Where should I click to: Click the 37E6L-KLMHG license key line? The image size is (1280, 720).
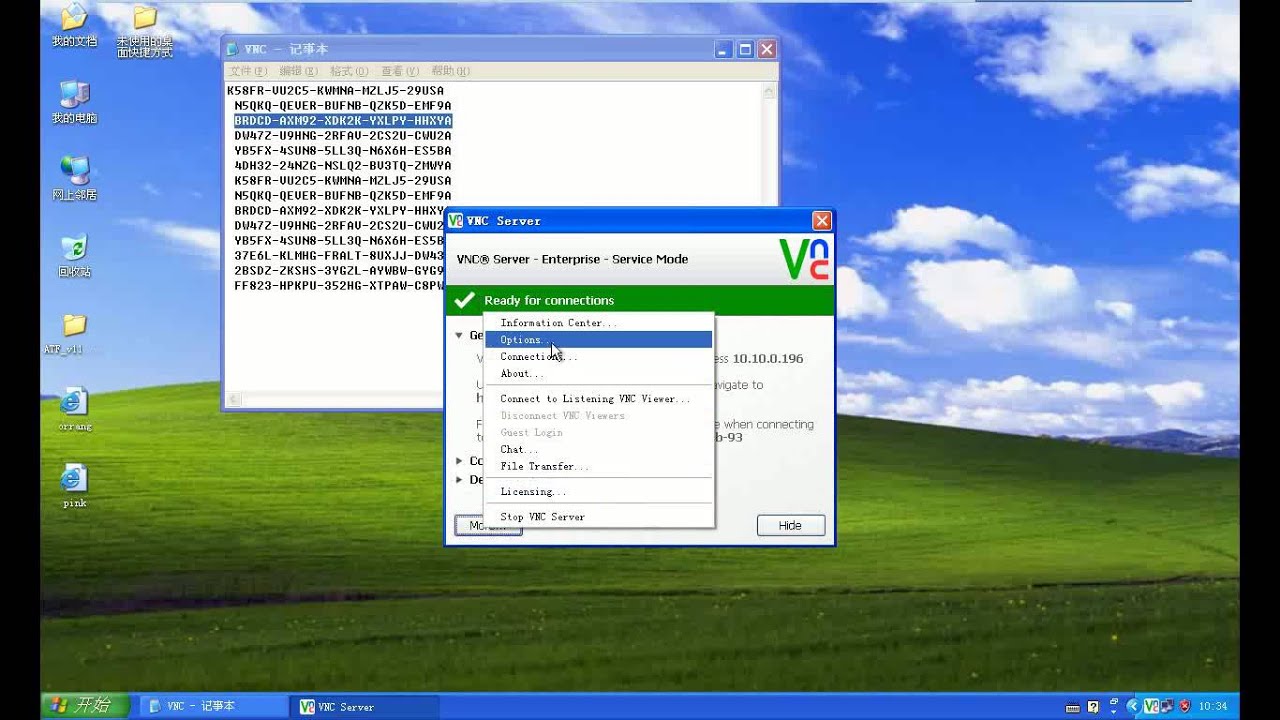[x=339, y=255]
